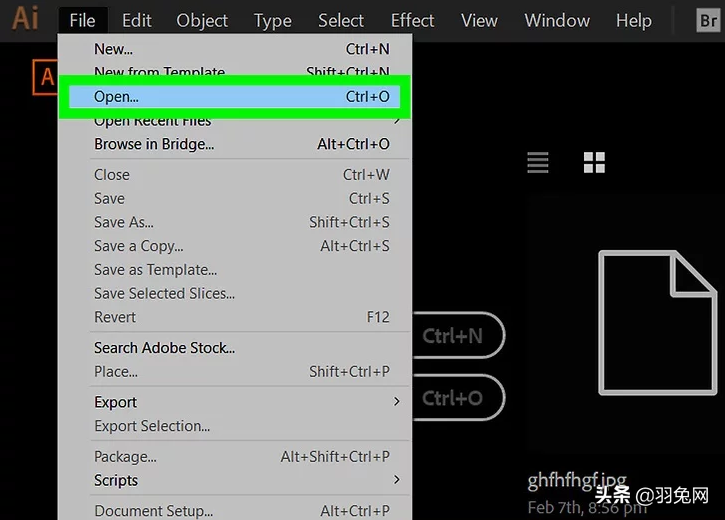Switch recent files to list view
725x520 pixels.
[538, 162]
